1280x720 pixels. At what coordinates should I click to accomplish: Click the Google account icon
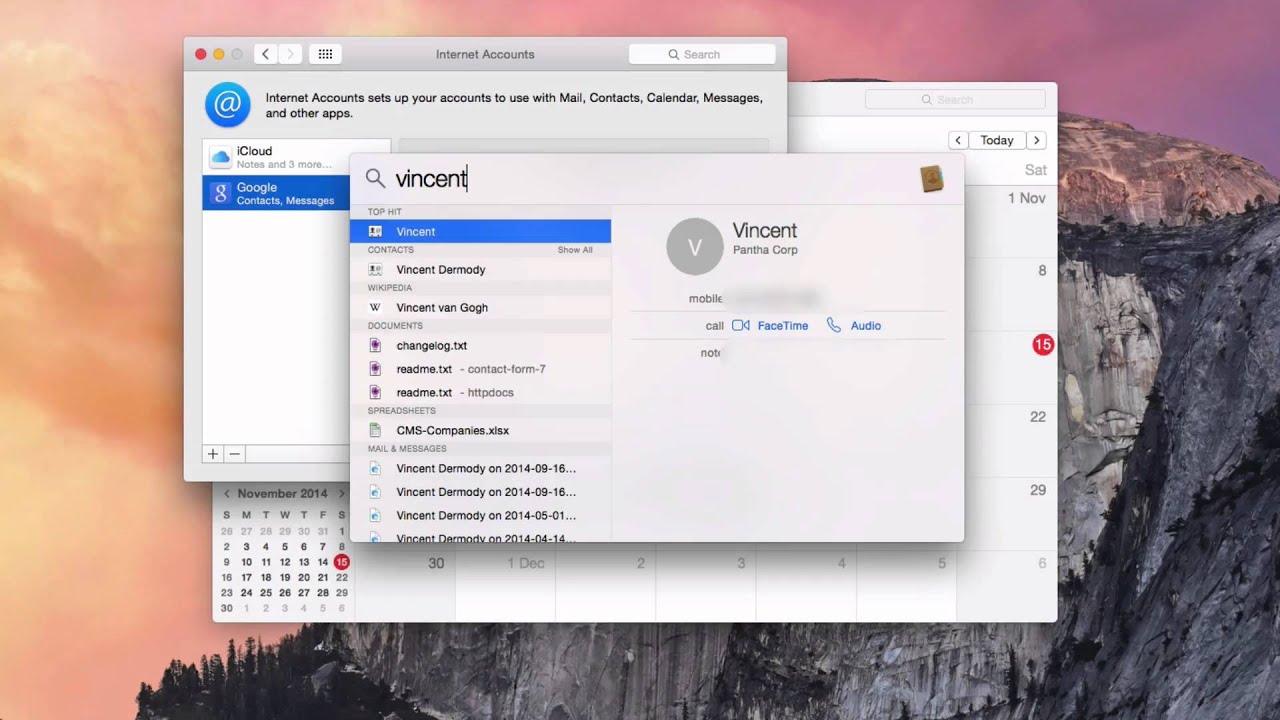click(220, 193)
